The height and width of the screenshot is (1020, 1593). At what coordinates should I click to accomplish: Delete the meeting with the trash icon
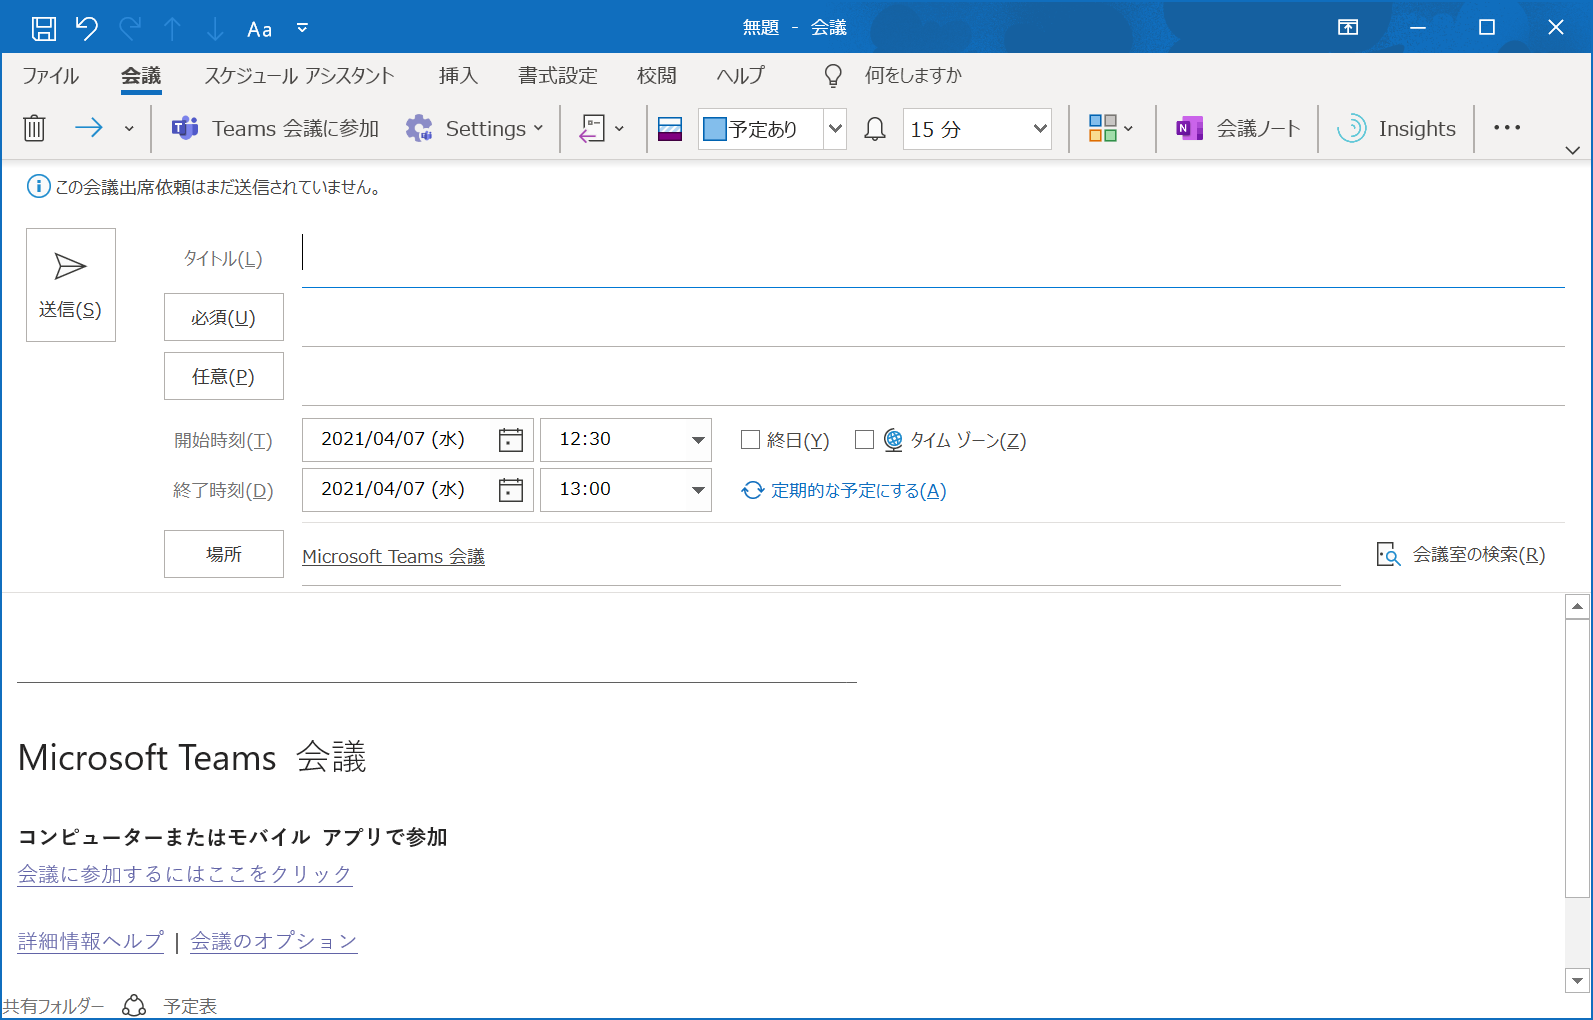[35, 128]
